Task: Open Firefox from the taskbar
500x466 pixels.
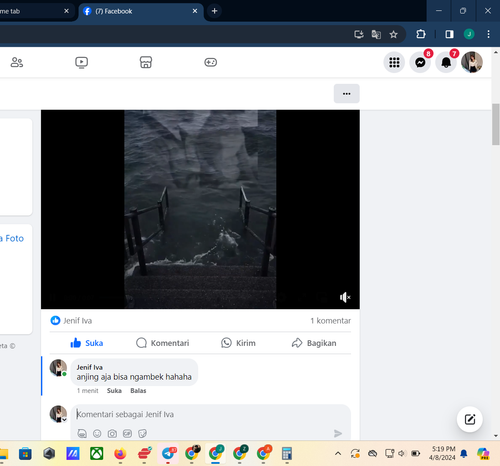Action: tap(120, 454)
